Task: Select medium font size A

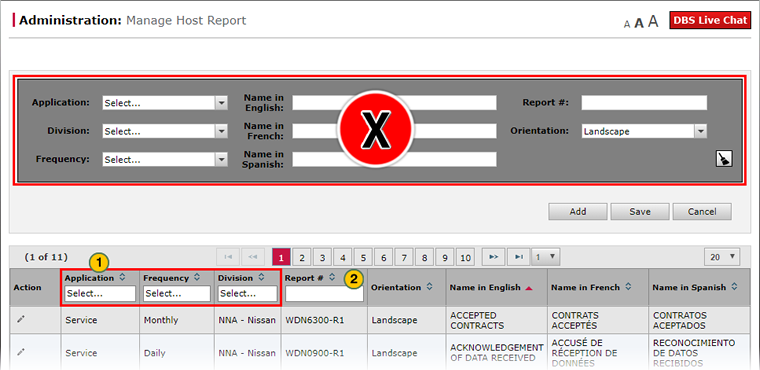Action: (x=639, y=23)
